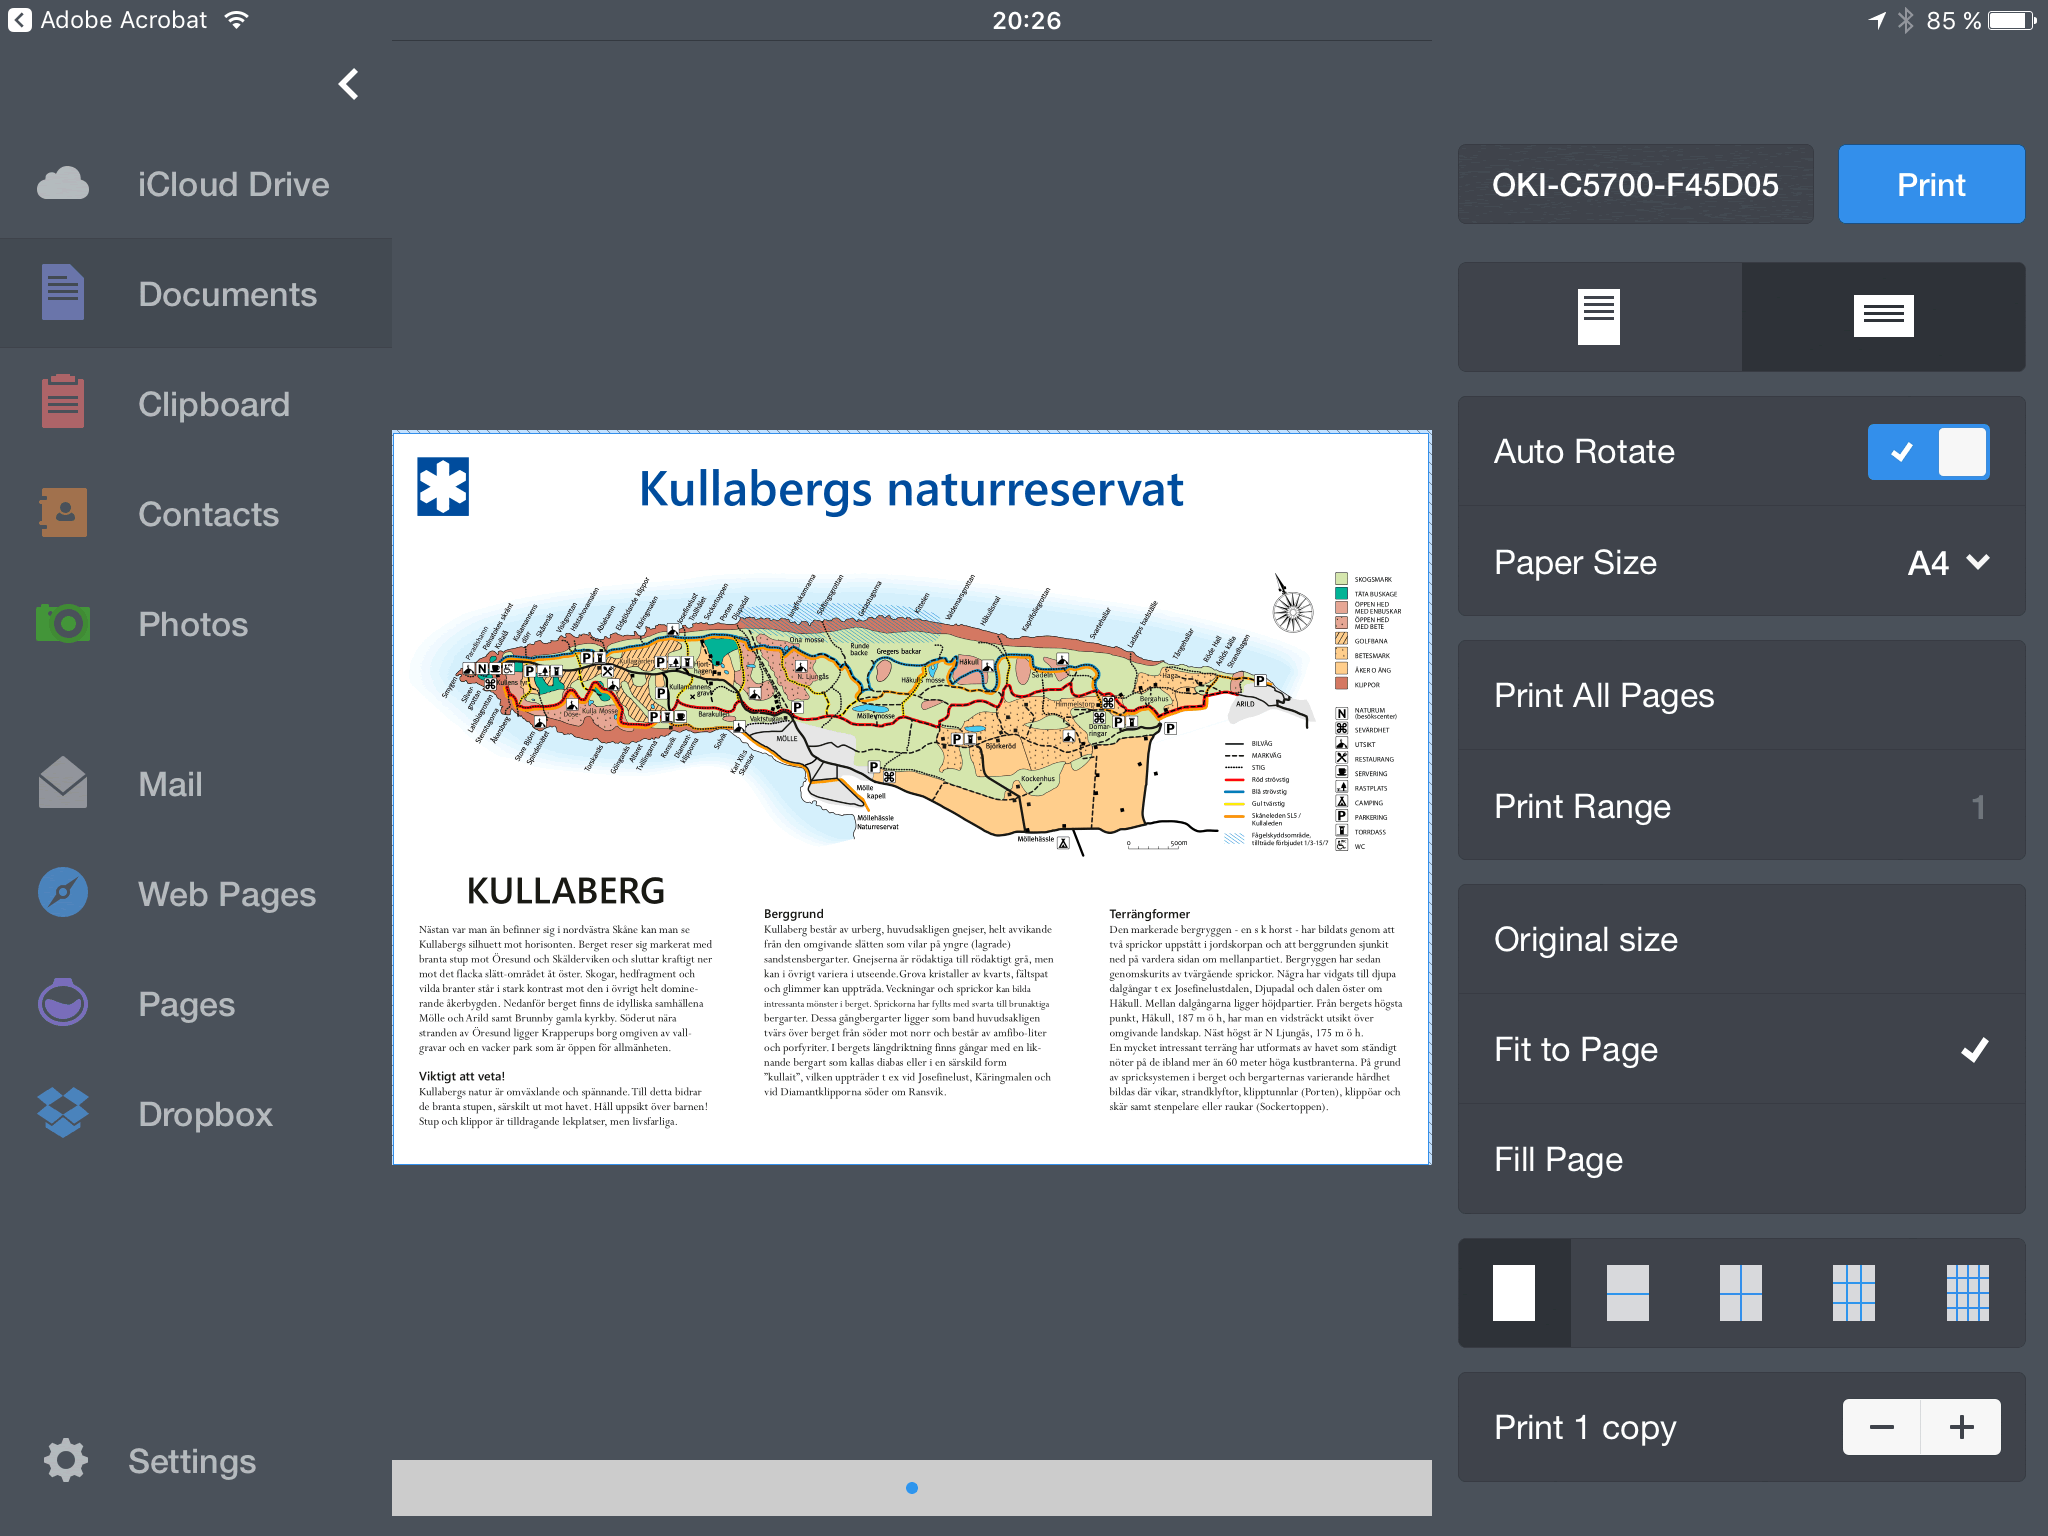This screenshot has width=2048, height=1536.
Task: Collapse the sidebar with the back chevron
Action: pyautogui.click(x=348, y=84)
